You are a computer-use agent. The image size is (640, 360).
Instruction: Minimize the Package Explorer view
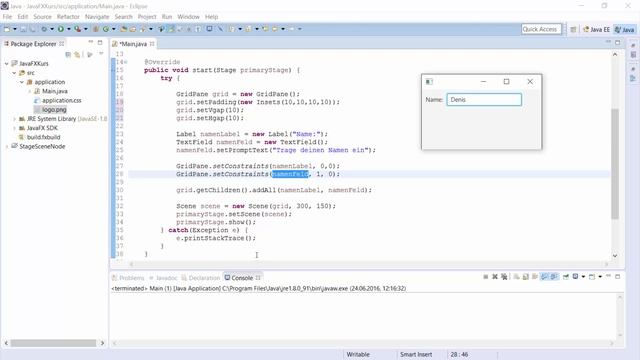pos(91,42)
